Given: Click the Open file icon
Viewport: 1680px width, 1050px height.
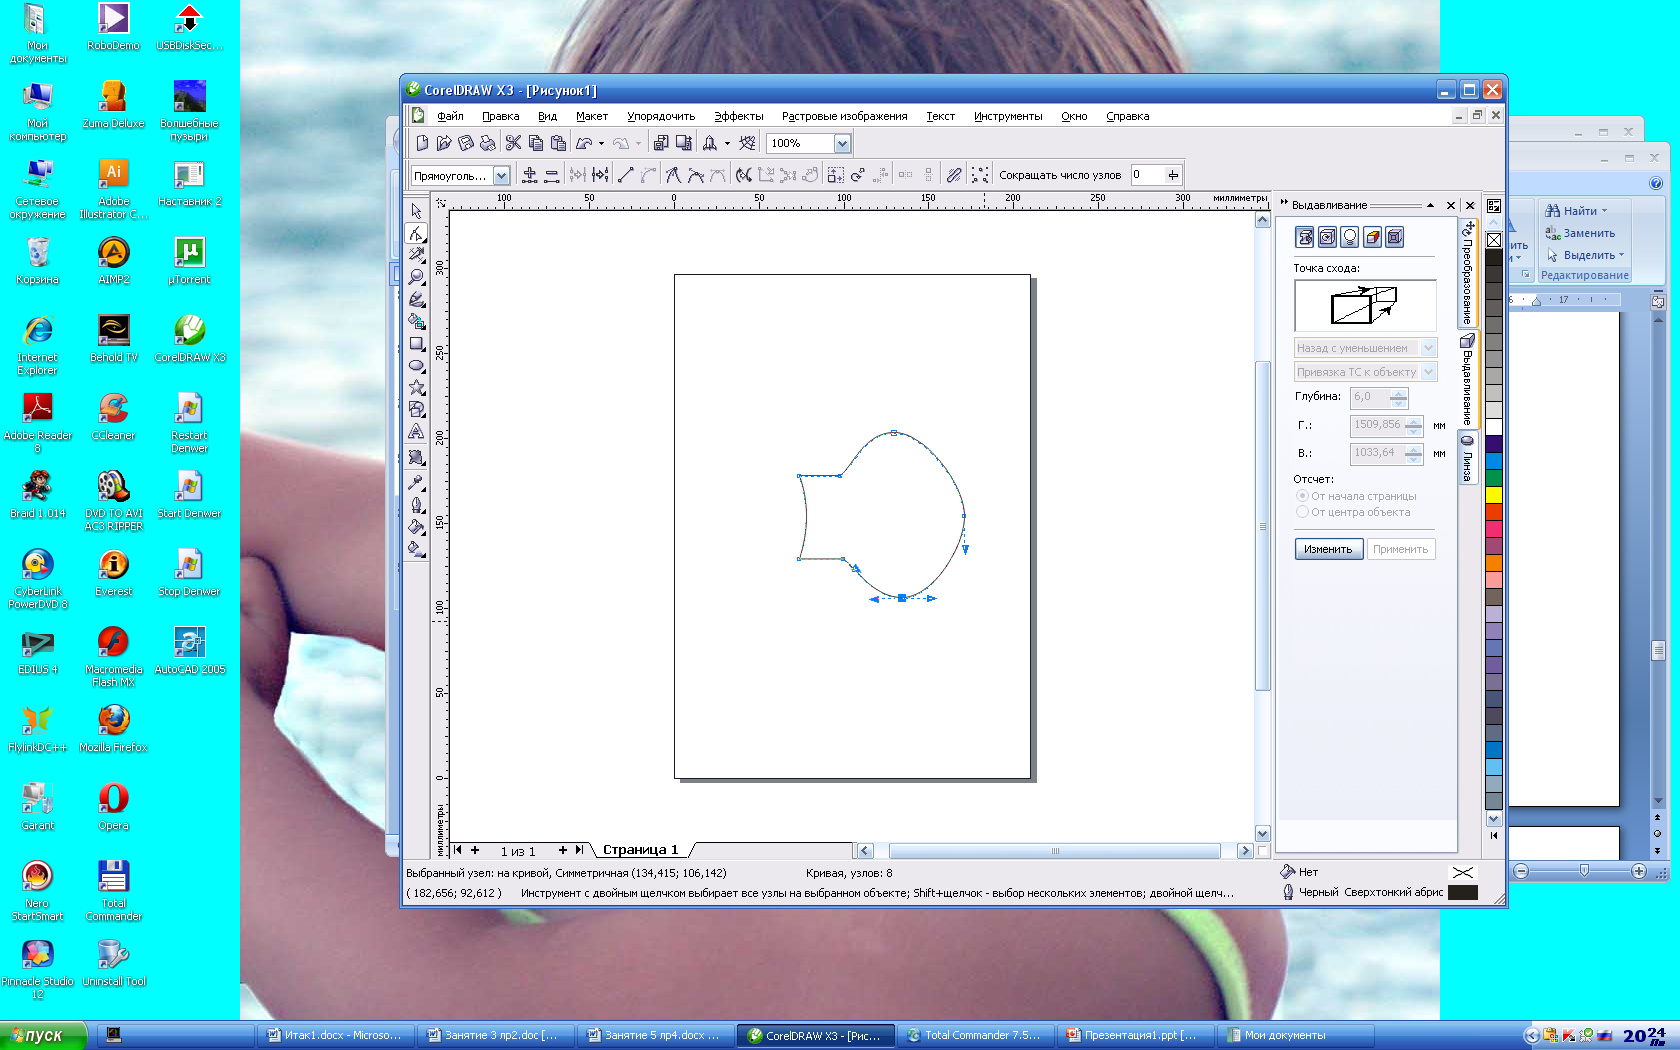Looking at the screenshot, I should point(444,143).
